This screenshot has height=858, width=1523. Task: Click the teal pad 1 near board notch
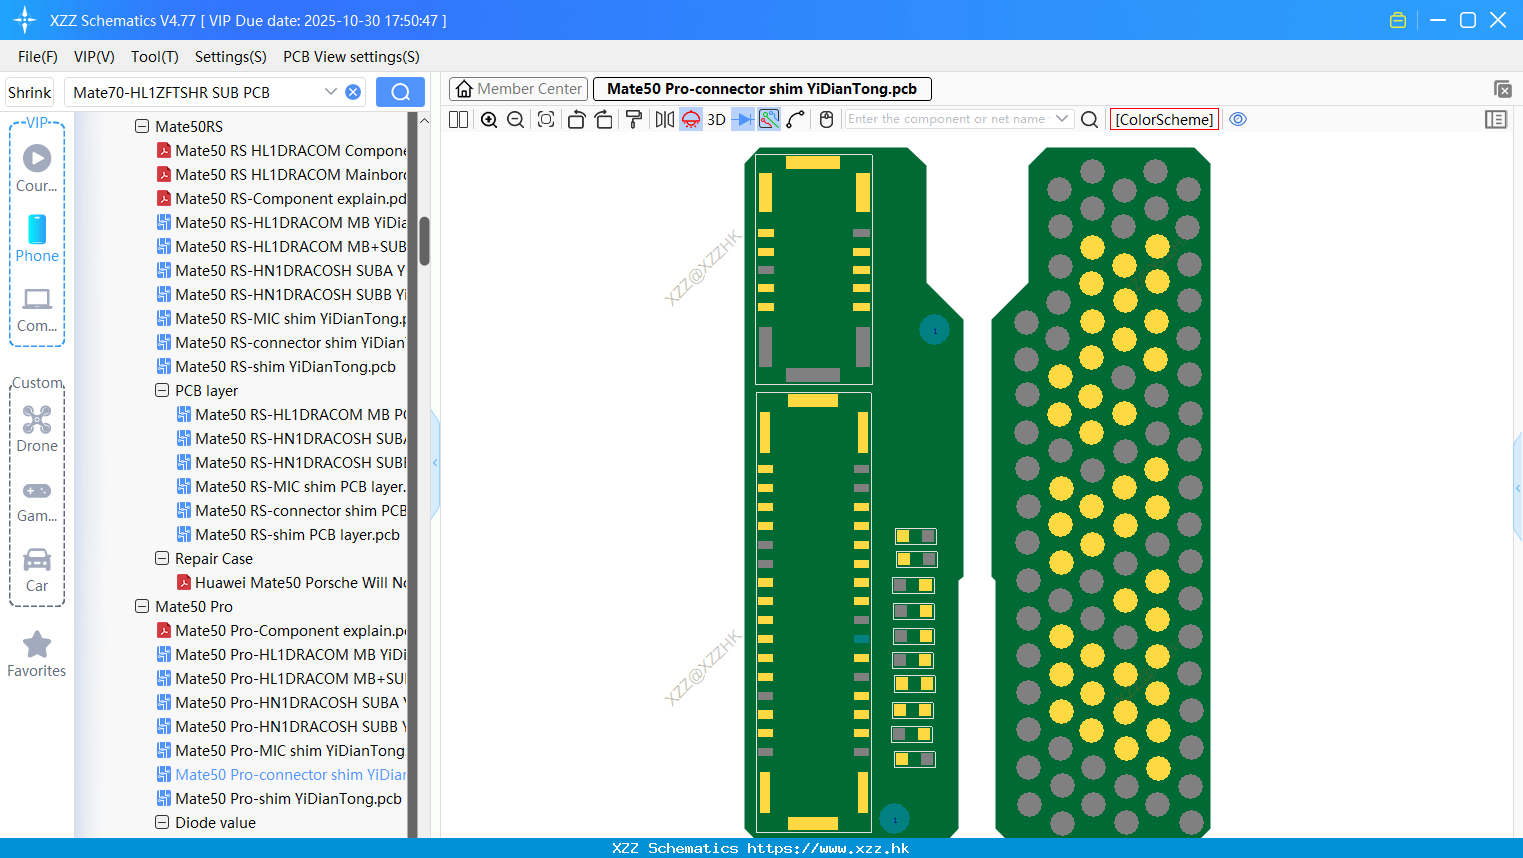click(934, 330)
